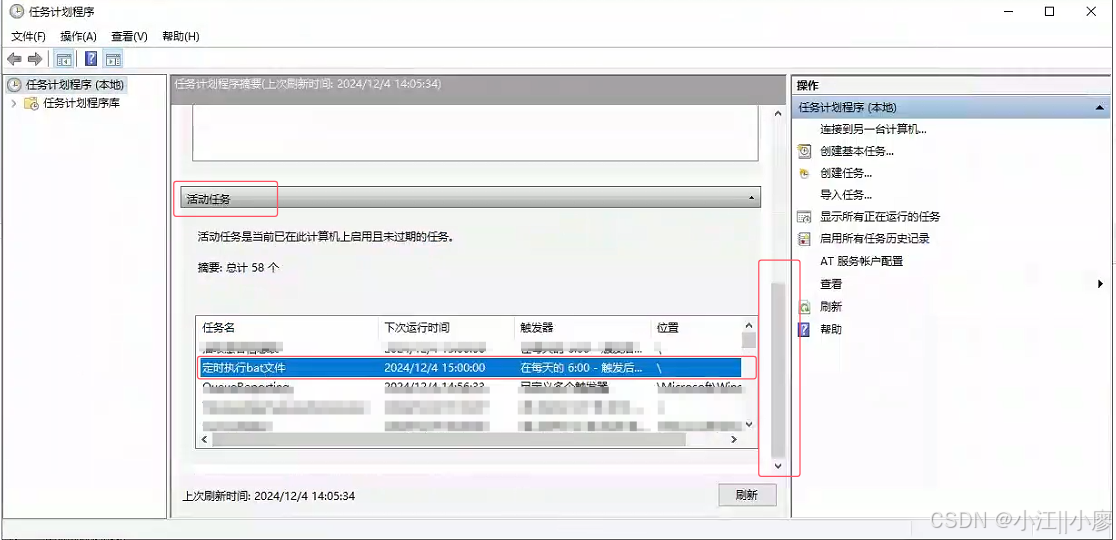Image resolution: width=1116 pixels, height=540 pixels.
Task: Click the 刷新 button at bottom
Action: (x=747, y=495)
